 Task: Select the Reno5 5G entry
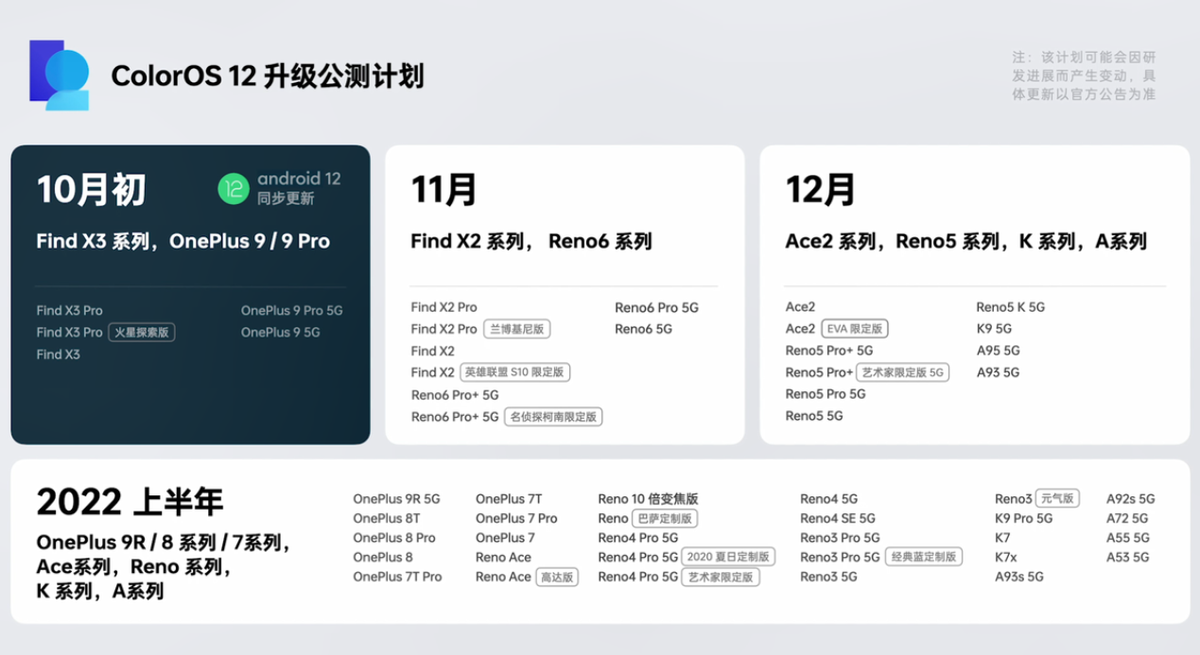(814, 416)
